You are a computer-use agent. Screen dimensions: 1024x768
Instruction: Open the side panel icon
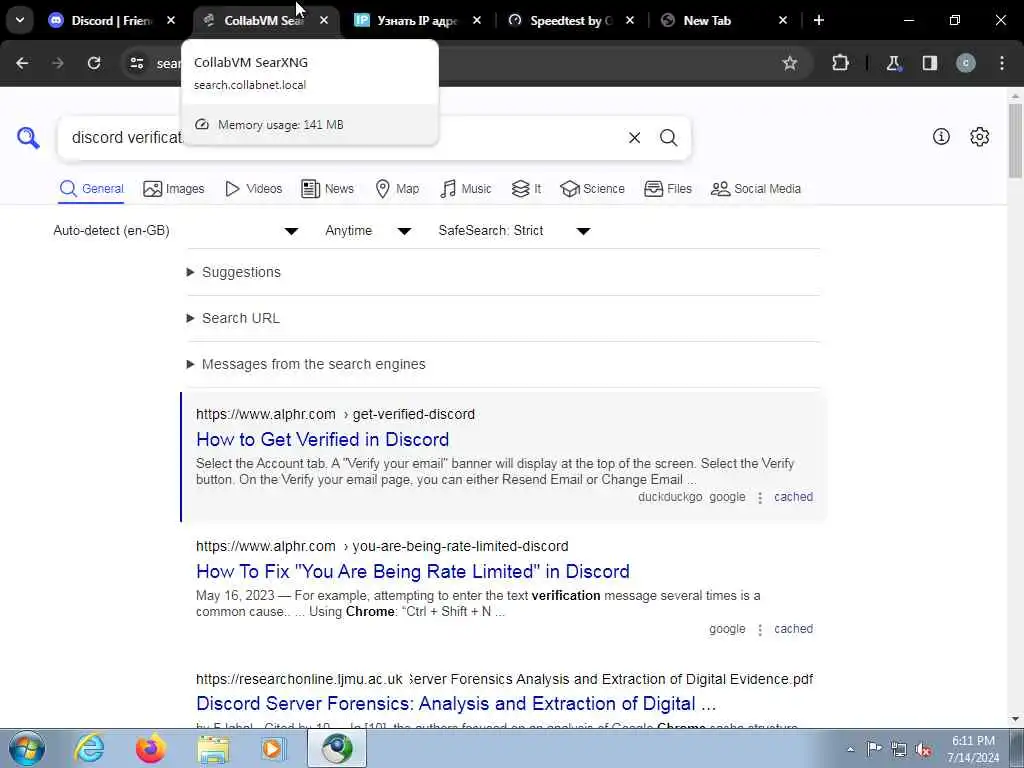[930, 63]
